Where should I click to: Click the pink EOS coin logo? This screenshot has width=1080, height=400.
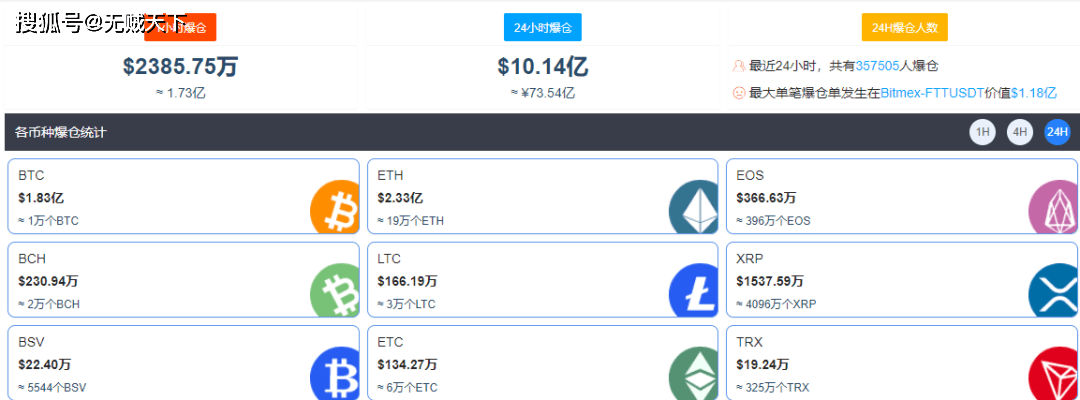tap(1053, 208)
